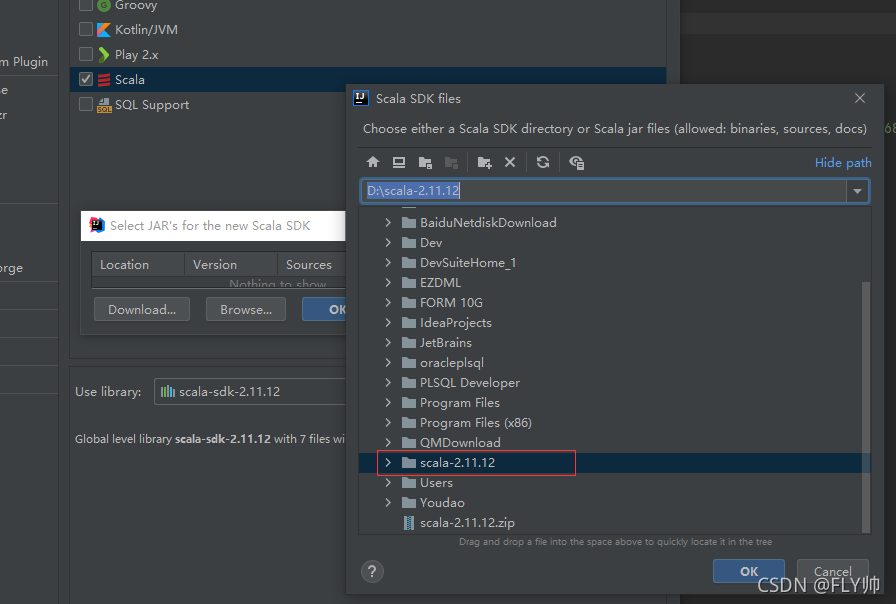Select the IdeaProjects folder row
The width and height of the screenshot is (896, 604).
[x=610, y=323]
